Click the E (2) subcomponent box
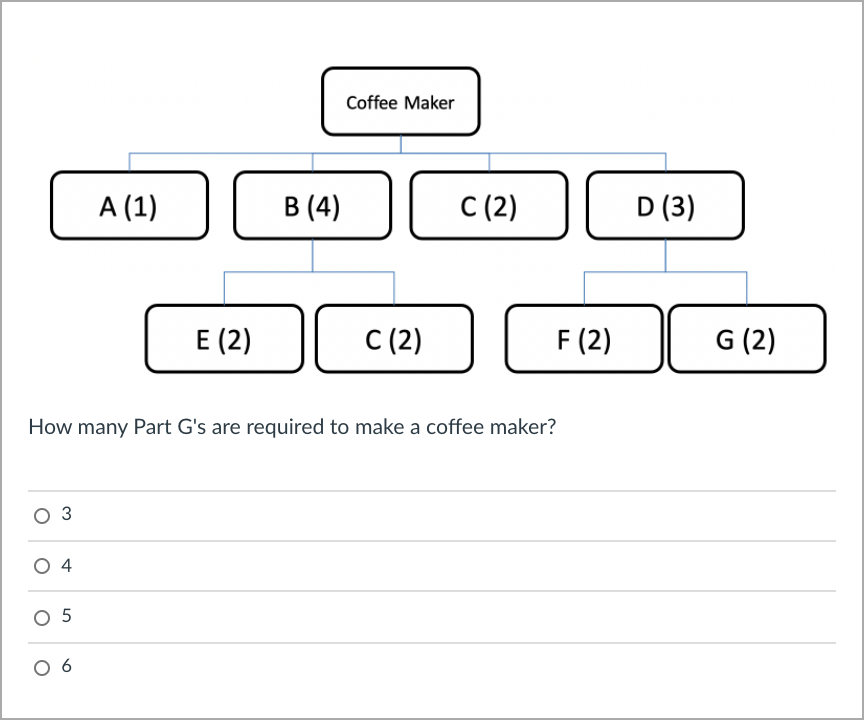The image size is (864, 720). coord(224,338)
